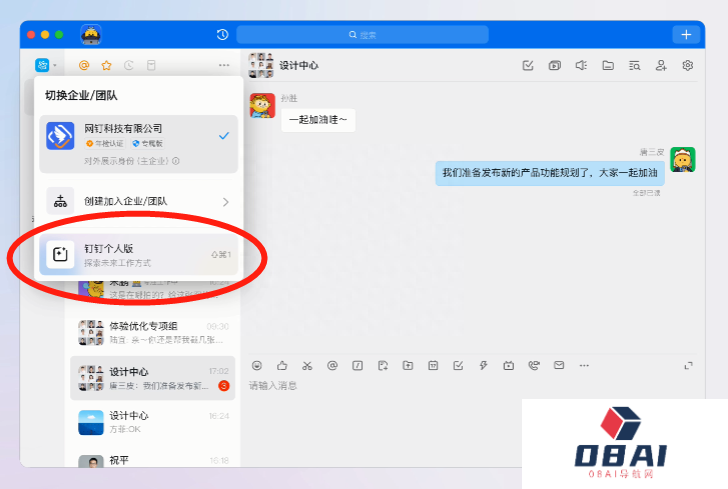The width and height of the screenshot is (728, 489).
Task: Open 设计中心 chat with 唐三皮 message
Action: pos(153,378)
